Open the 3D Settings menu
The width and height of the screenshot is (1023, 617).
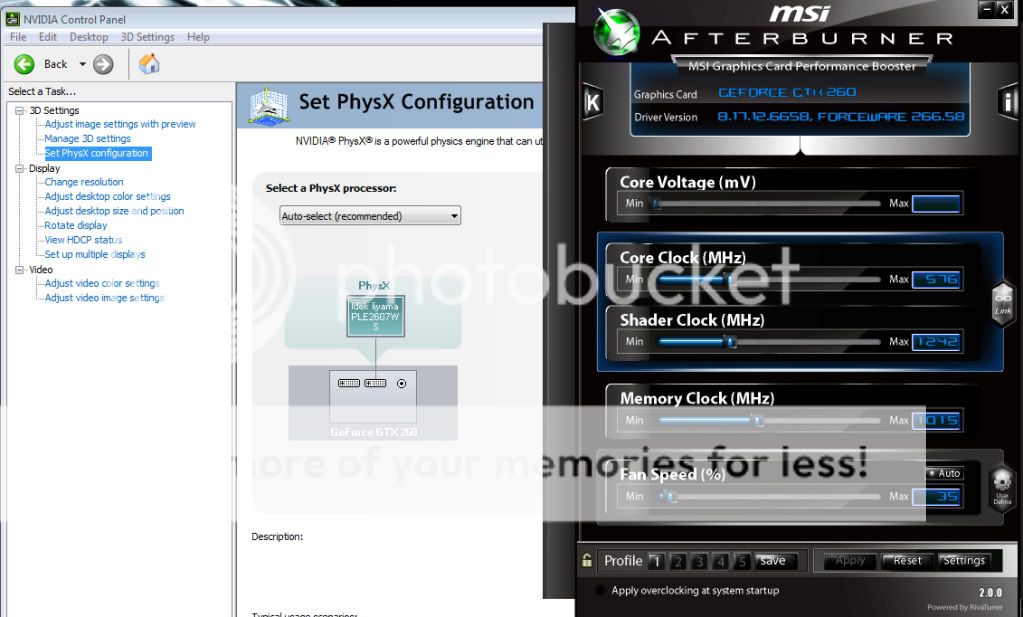147,37
